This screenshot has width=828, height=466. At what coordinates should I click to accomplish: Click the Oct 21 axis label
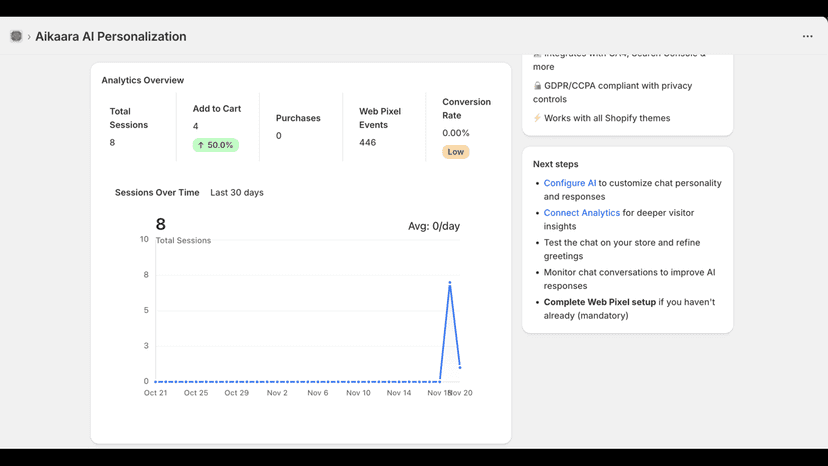155,393
